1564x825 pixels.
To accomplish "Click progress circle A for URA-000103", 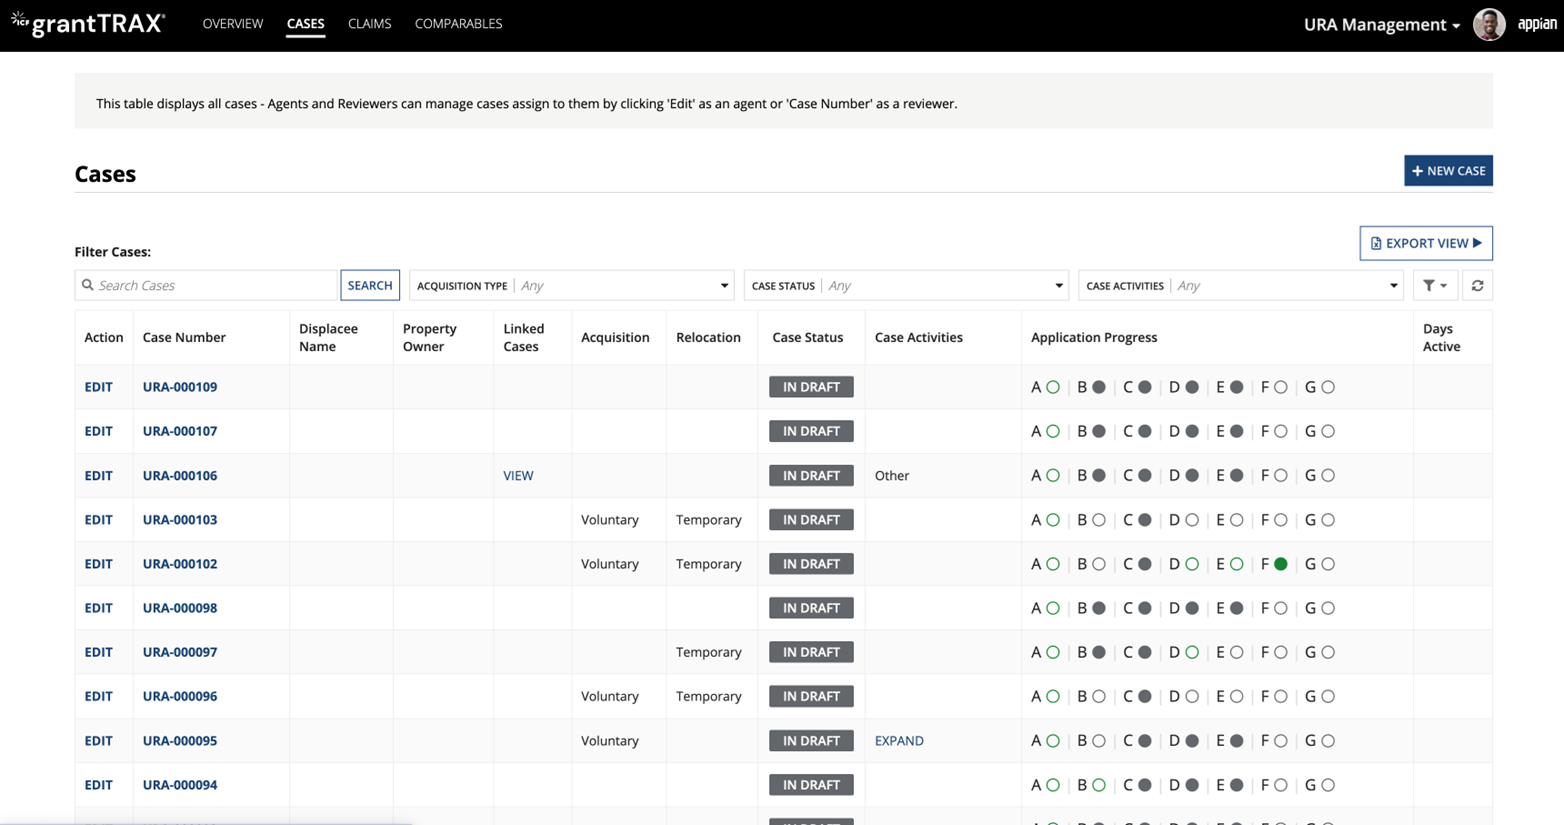I will (1053, 520).
